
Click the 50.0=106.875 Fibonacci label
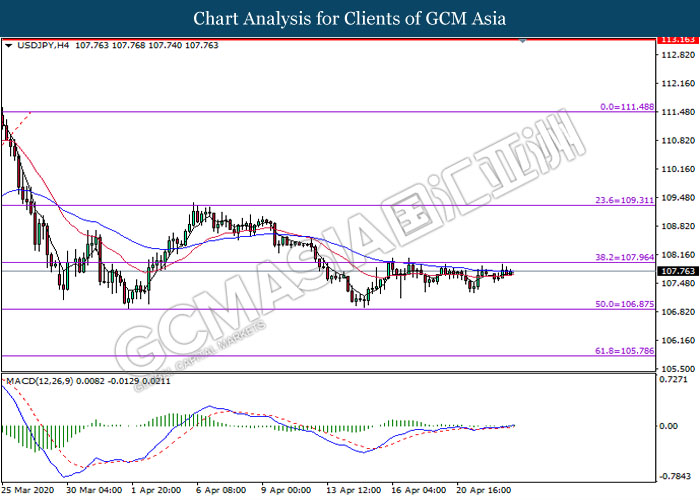624,304
